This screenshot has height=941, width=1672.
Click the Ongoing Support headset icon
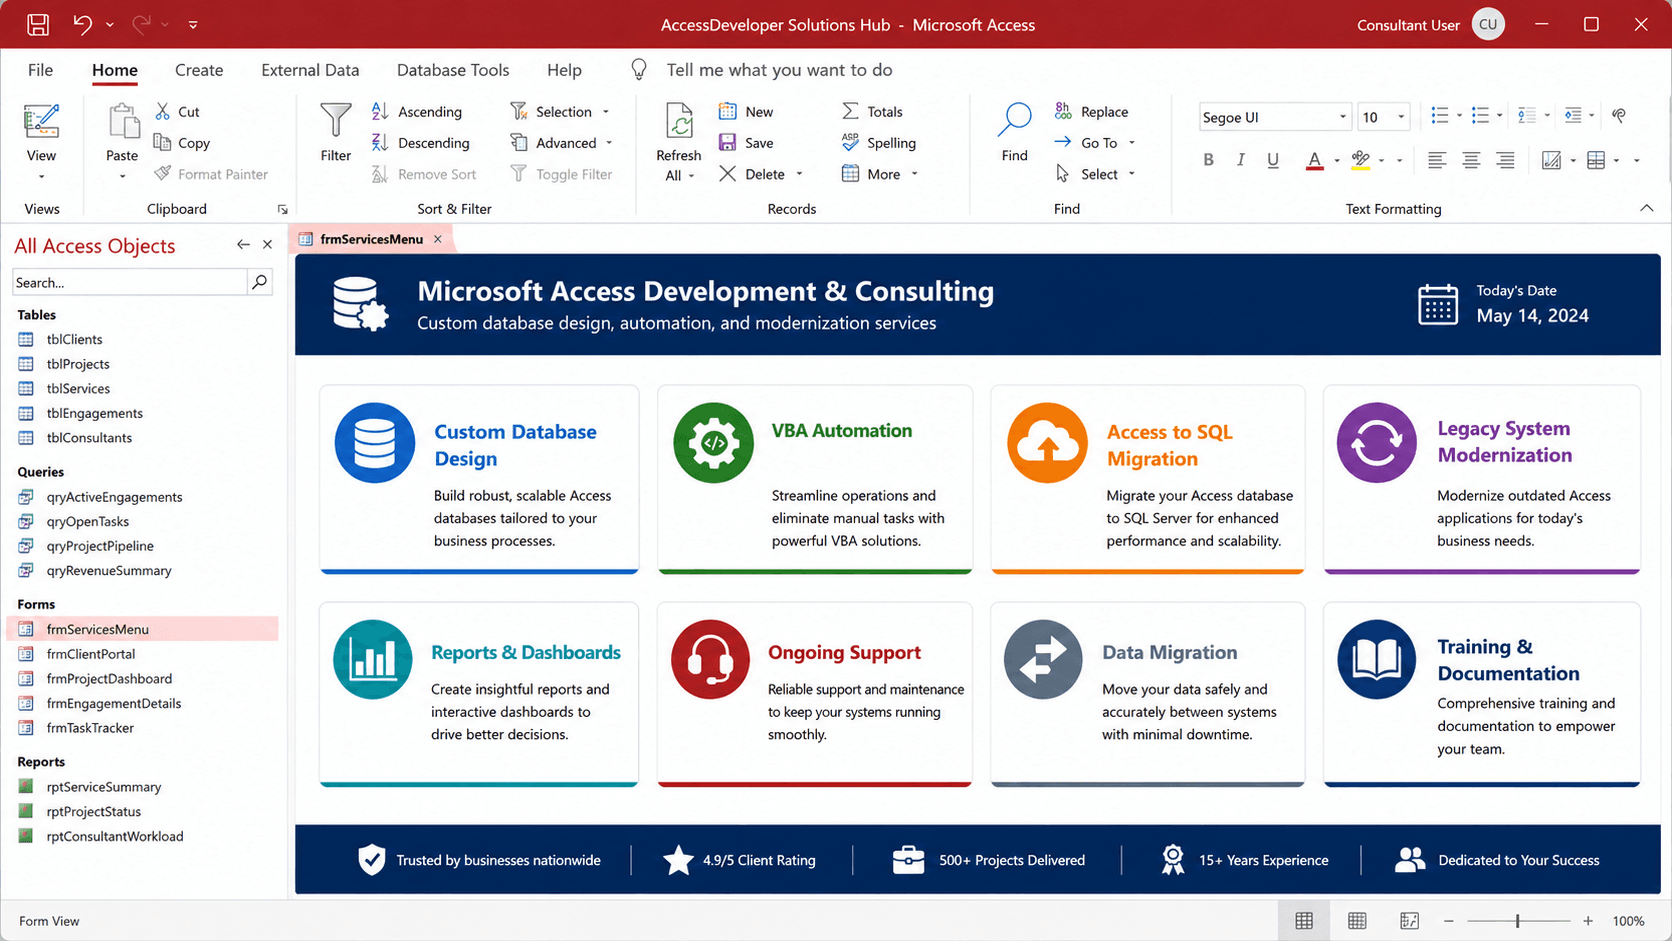[710, 660]
